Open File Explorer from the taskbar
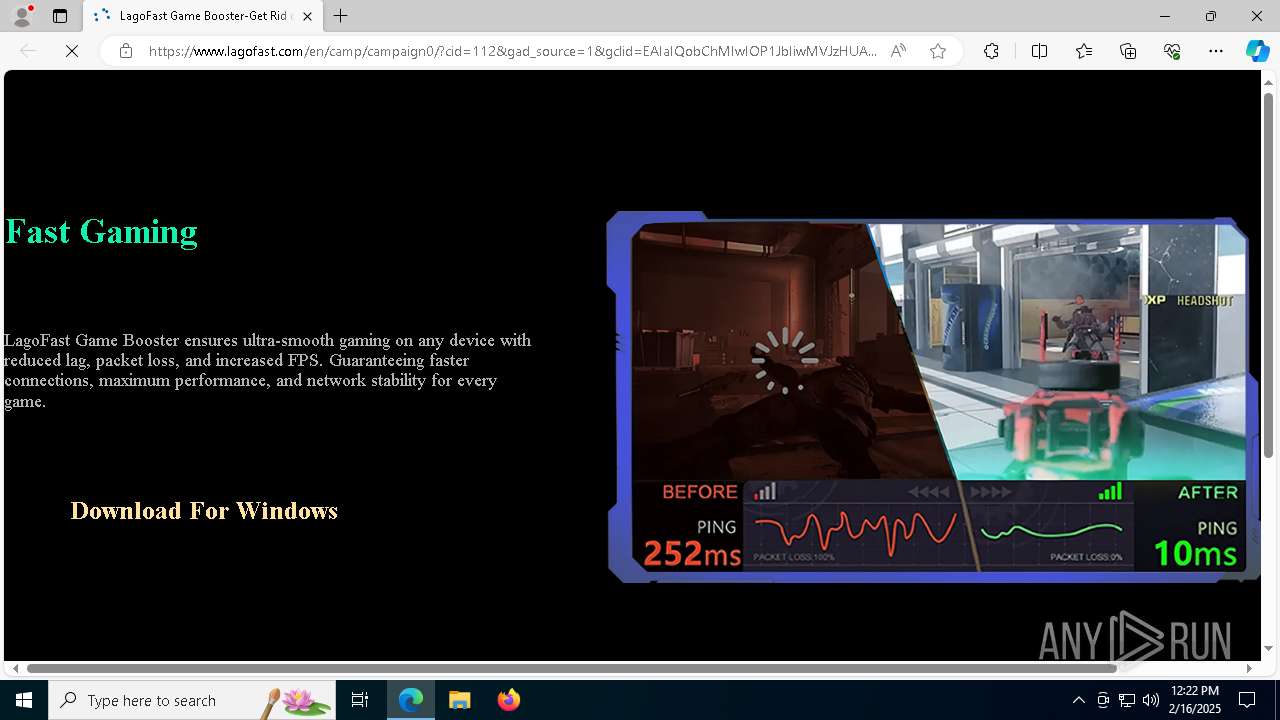This screenshot has height=720, width=1280. click(x=460, y=700)
